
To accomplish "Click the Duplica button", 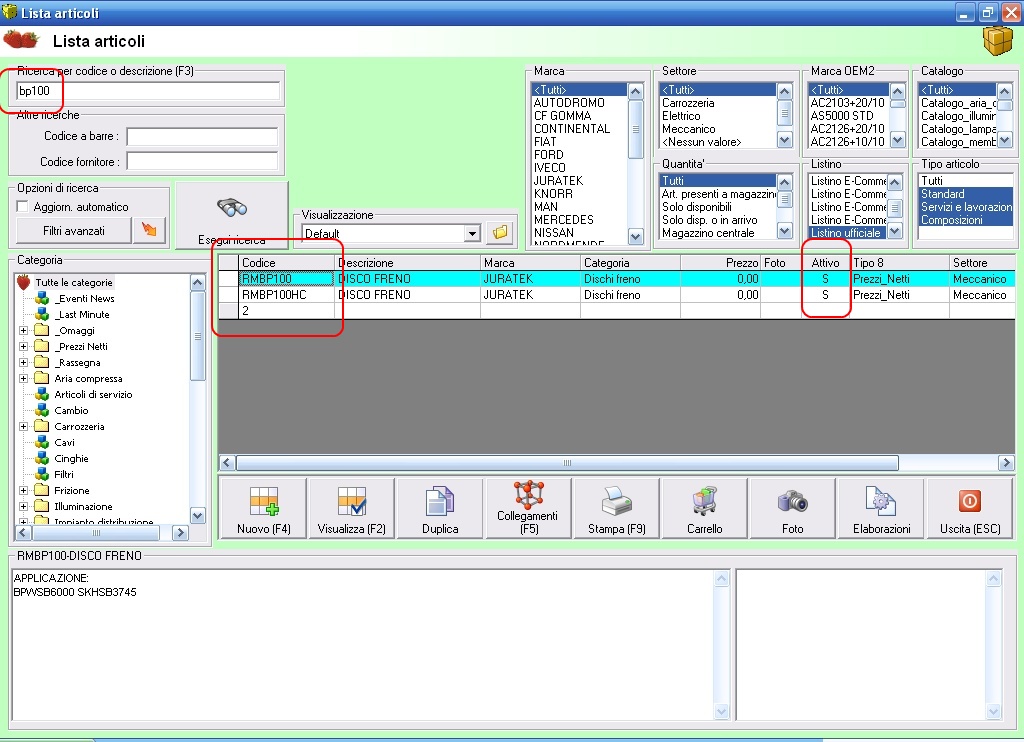I will 440,509.
